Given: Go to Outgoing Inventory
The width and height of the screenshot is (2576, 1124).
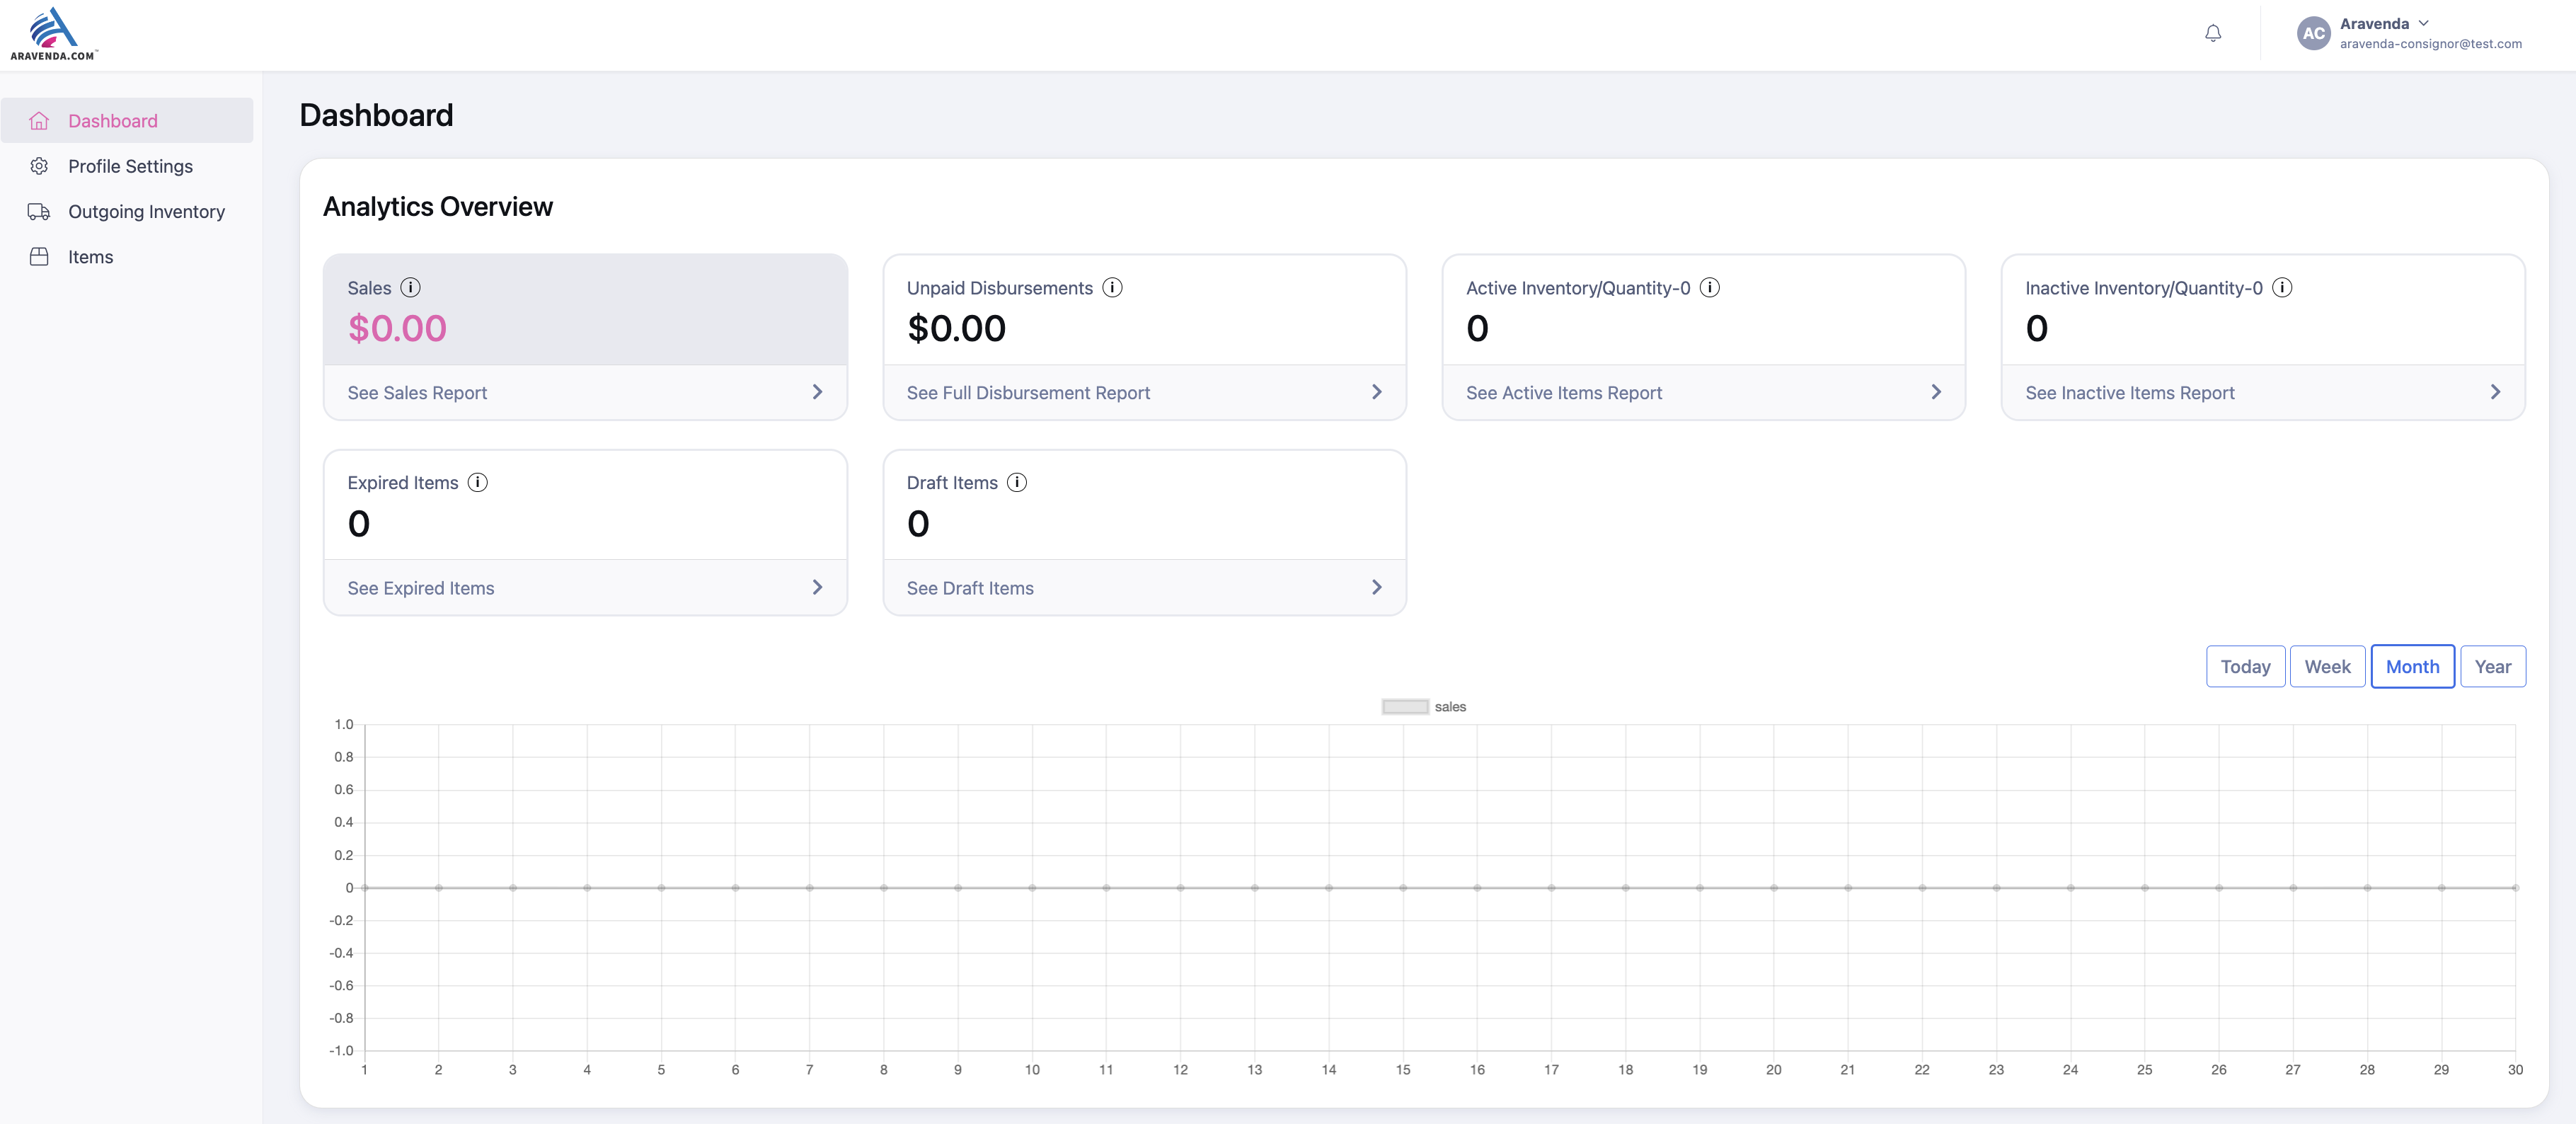Looking at the screenshot, I should coord(127,211).
